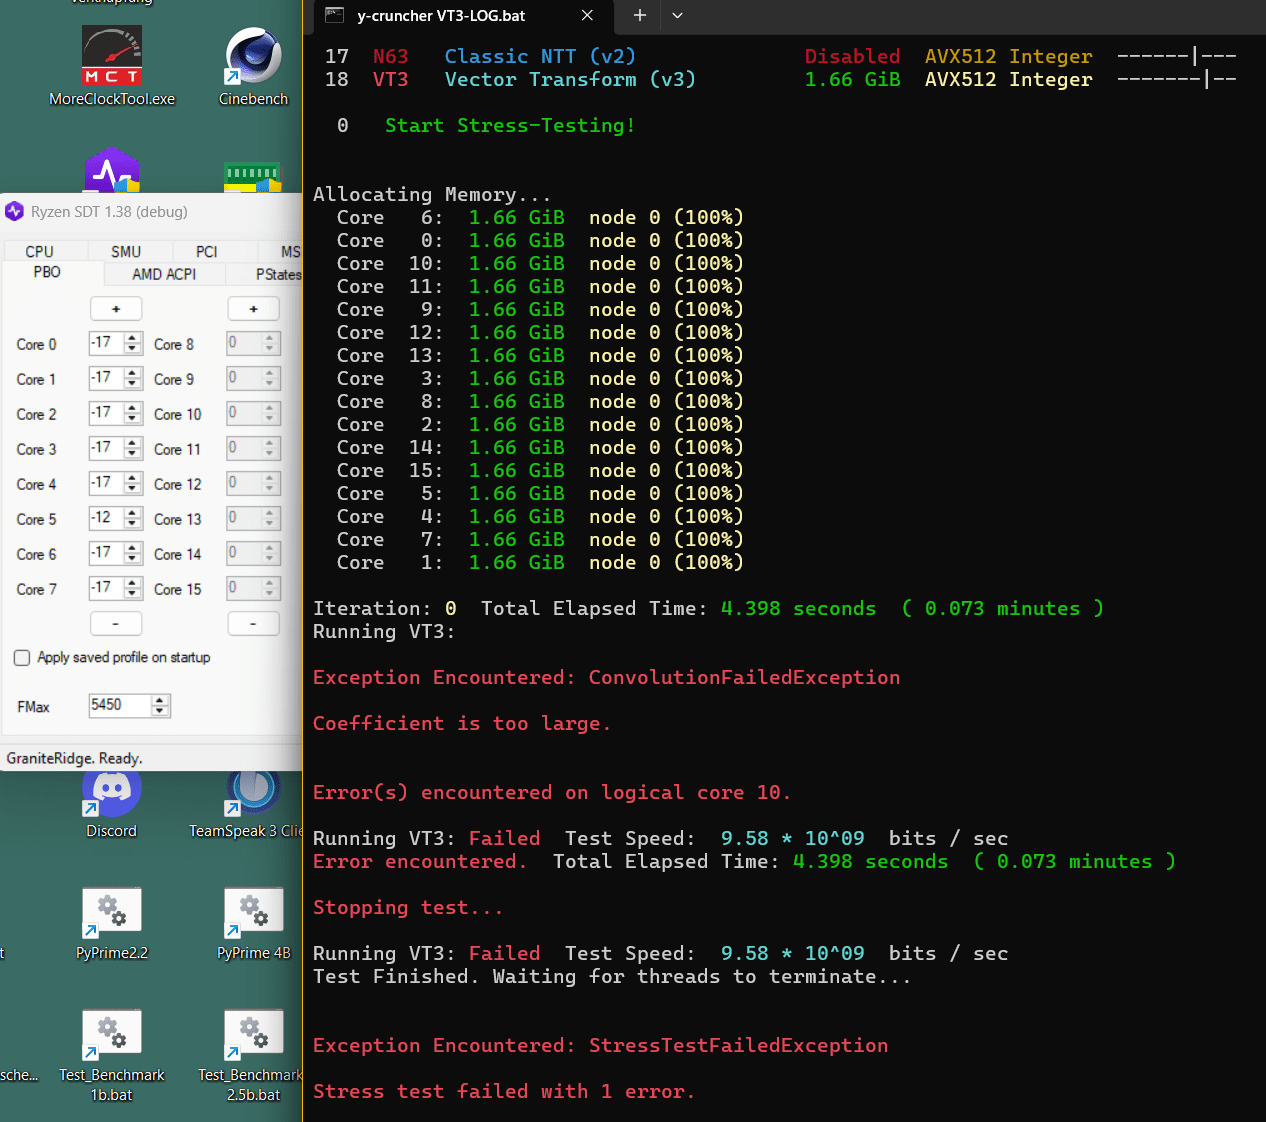Open the Test_Benchmark 2.5b.bat shortcut

(250, 1056)
